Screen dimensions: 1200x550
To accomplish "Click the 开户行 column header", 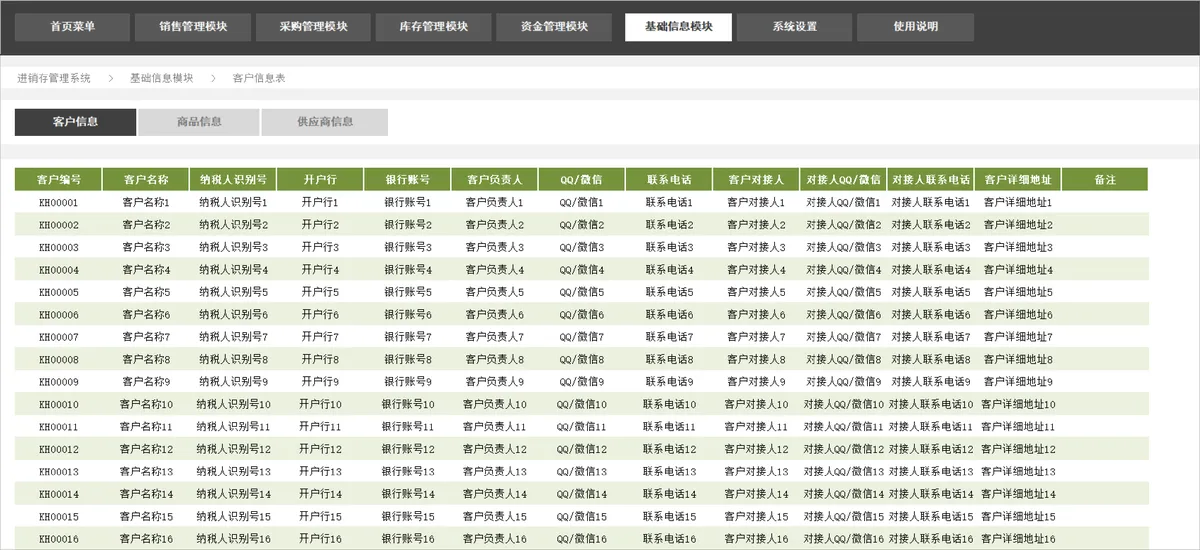I will click(x=320, y=180).
